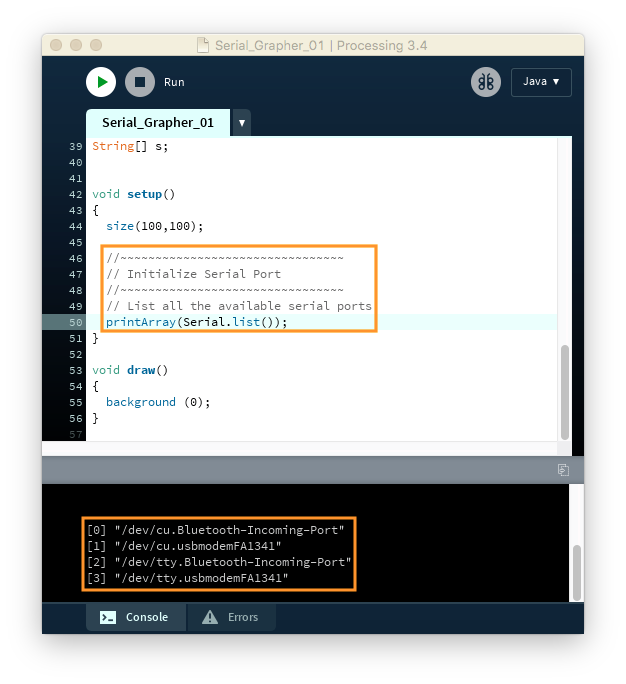Viewport: 626px width, 684px height.
Task: Click line number 44 in the gutter
Action: [75, 226]
